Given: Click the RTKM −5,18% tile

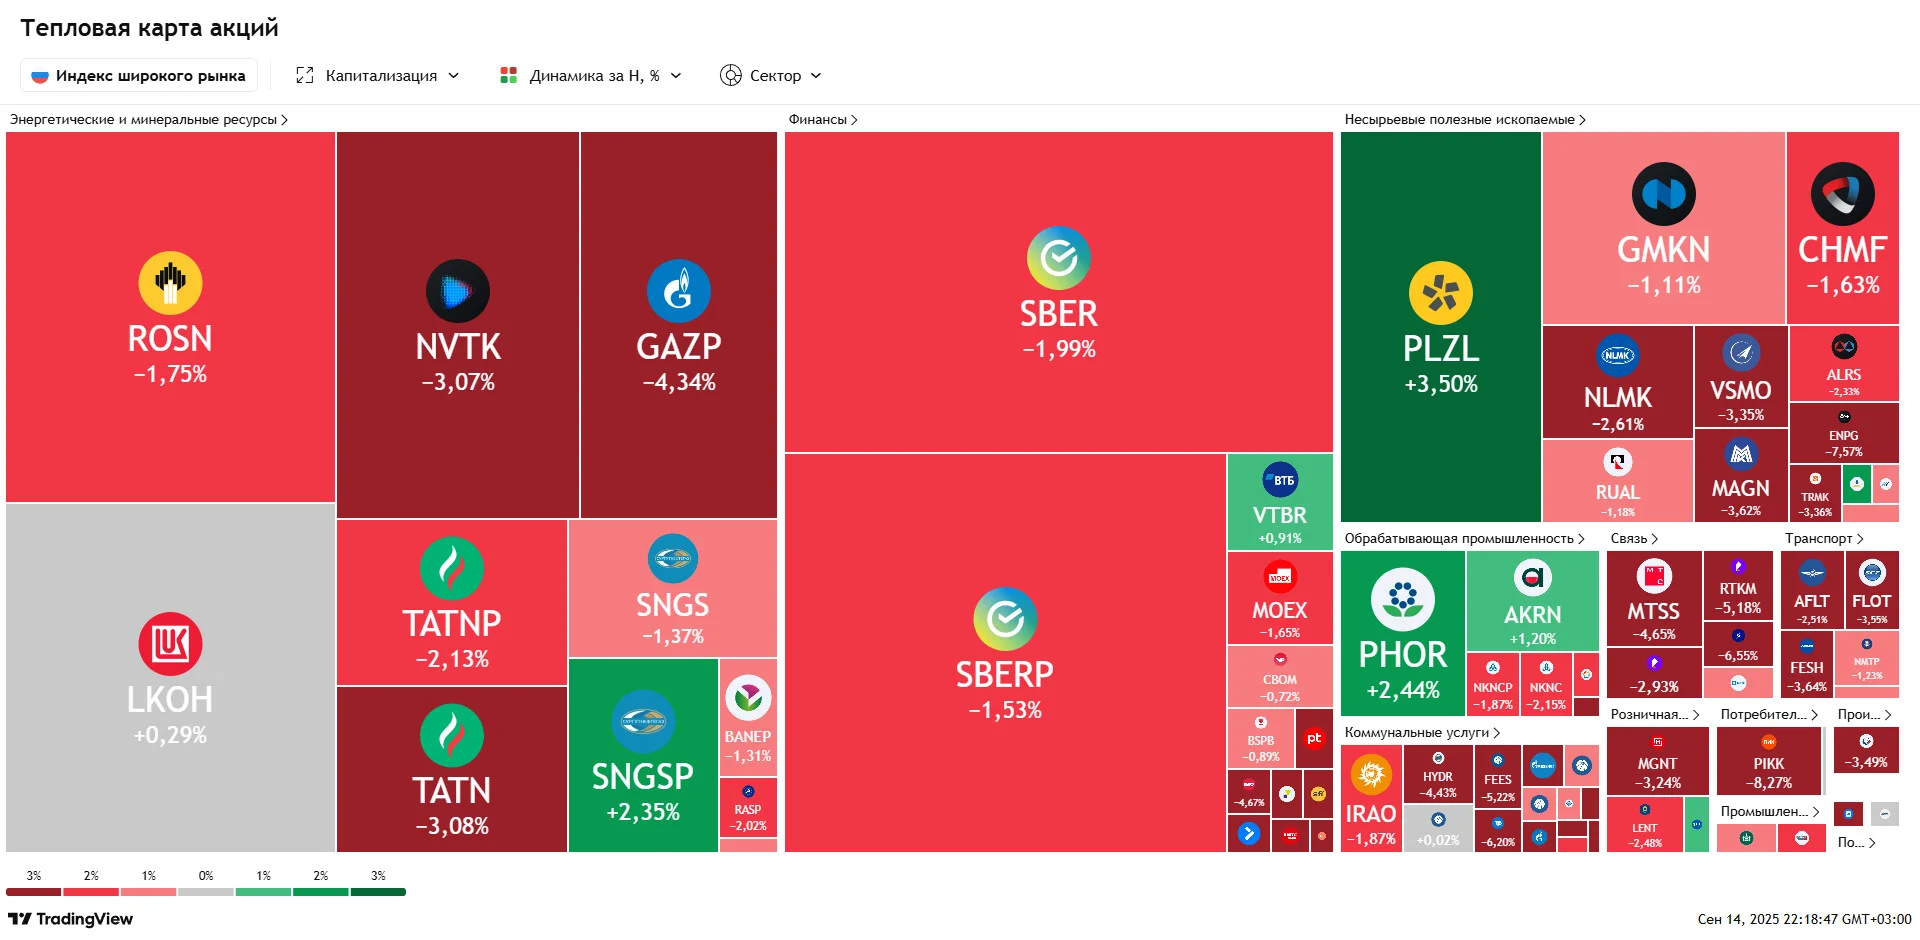Looking at the screenshot, I should [1738, 585].
